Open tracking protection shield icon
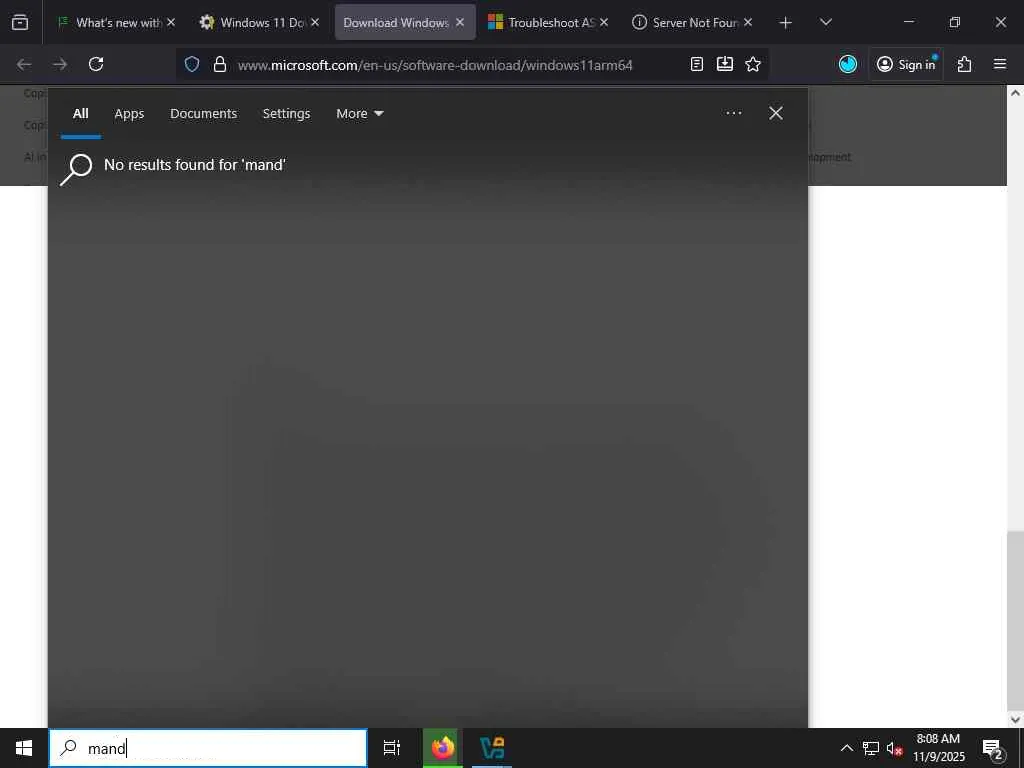The image size is (1024, 768). point(191,64)
